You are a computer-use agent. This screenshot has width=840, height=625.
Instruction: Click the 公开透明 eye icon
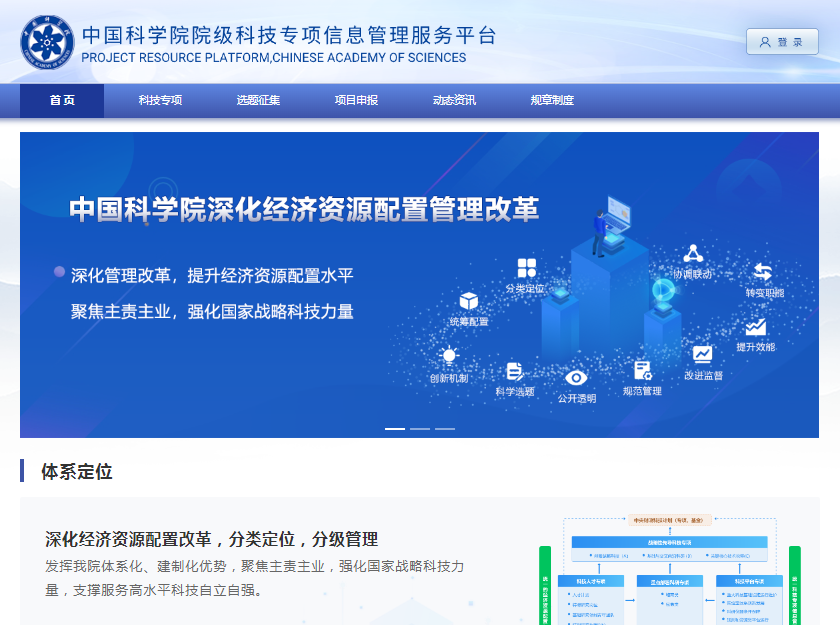(576, 377)
